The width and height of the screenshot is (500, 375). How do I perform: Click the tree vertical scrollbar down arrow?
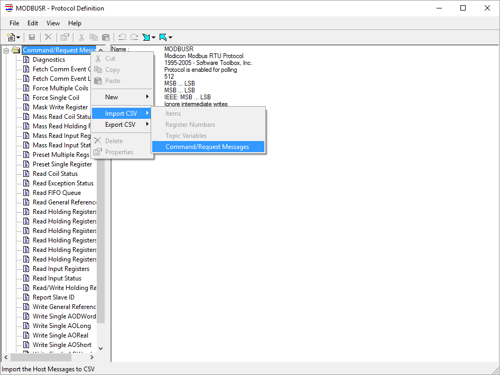click(101, 348)
